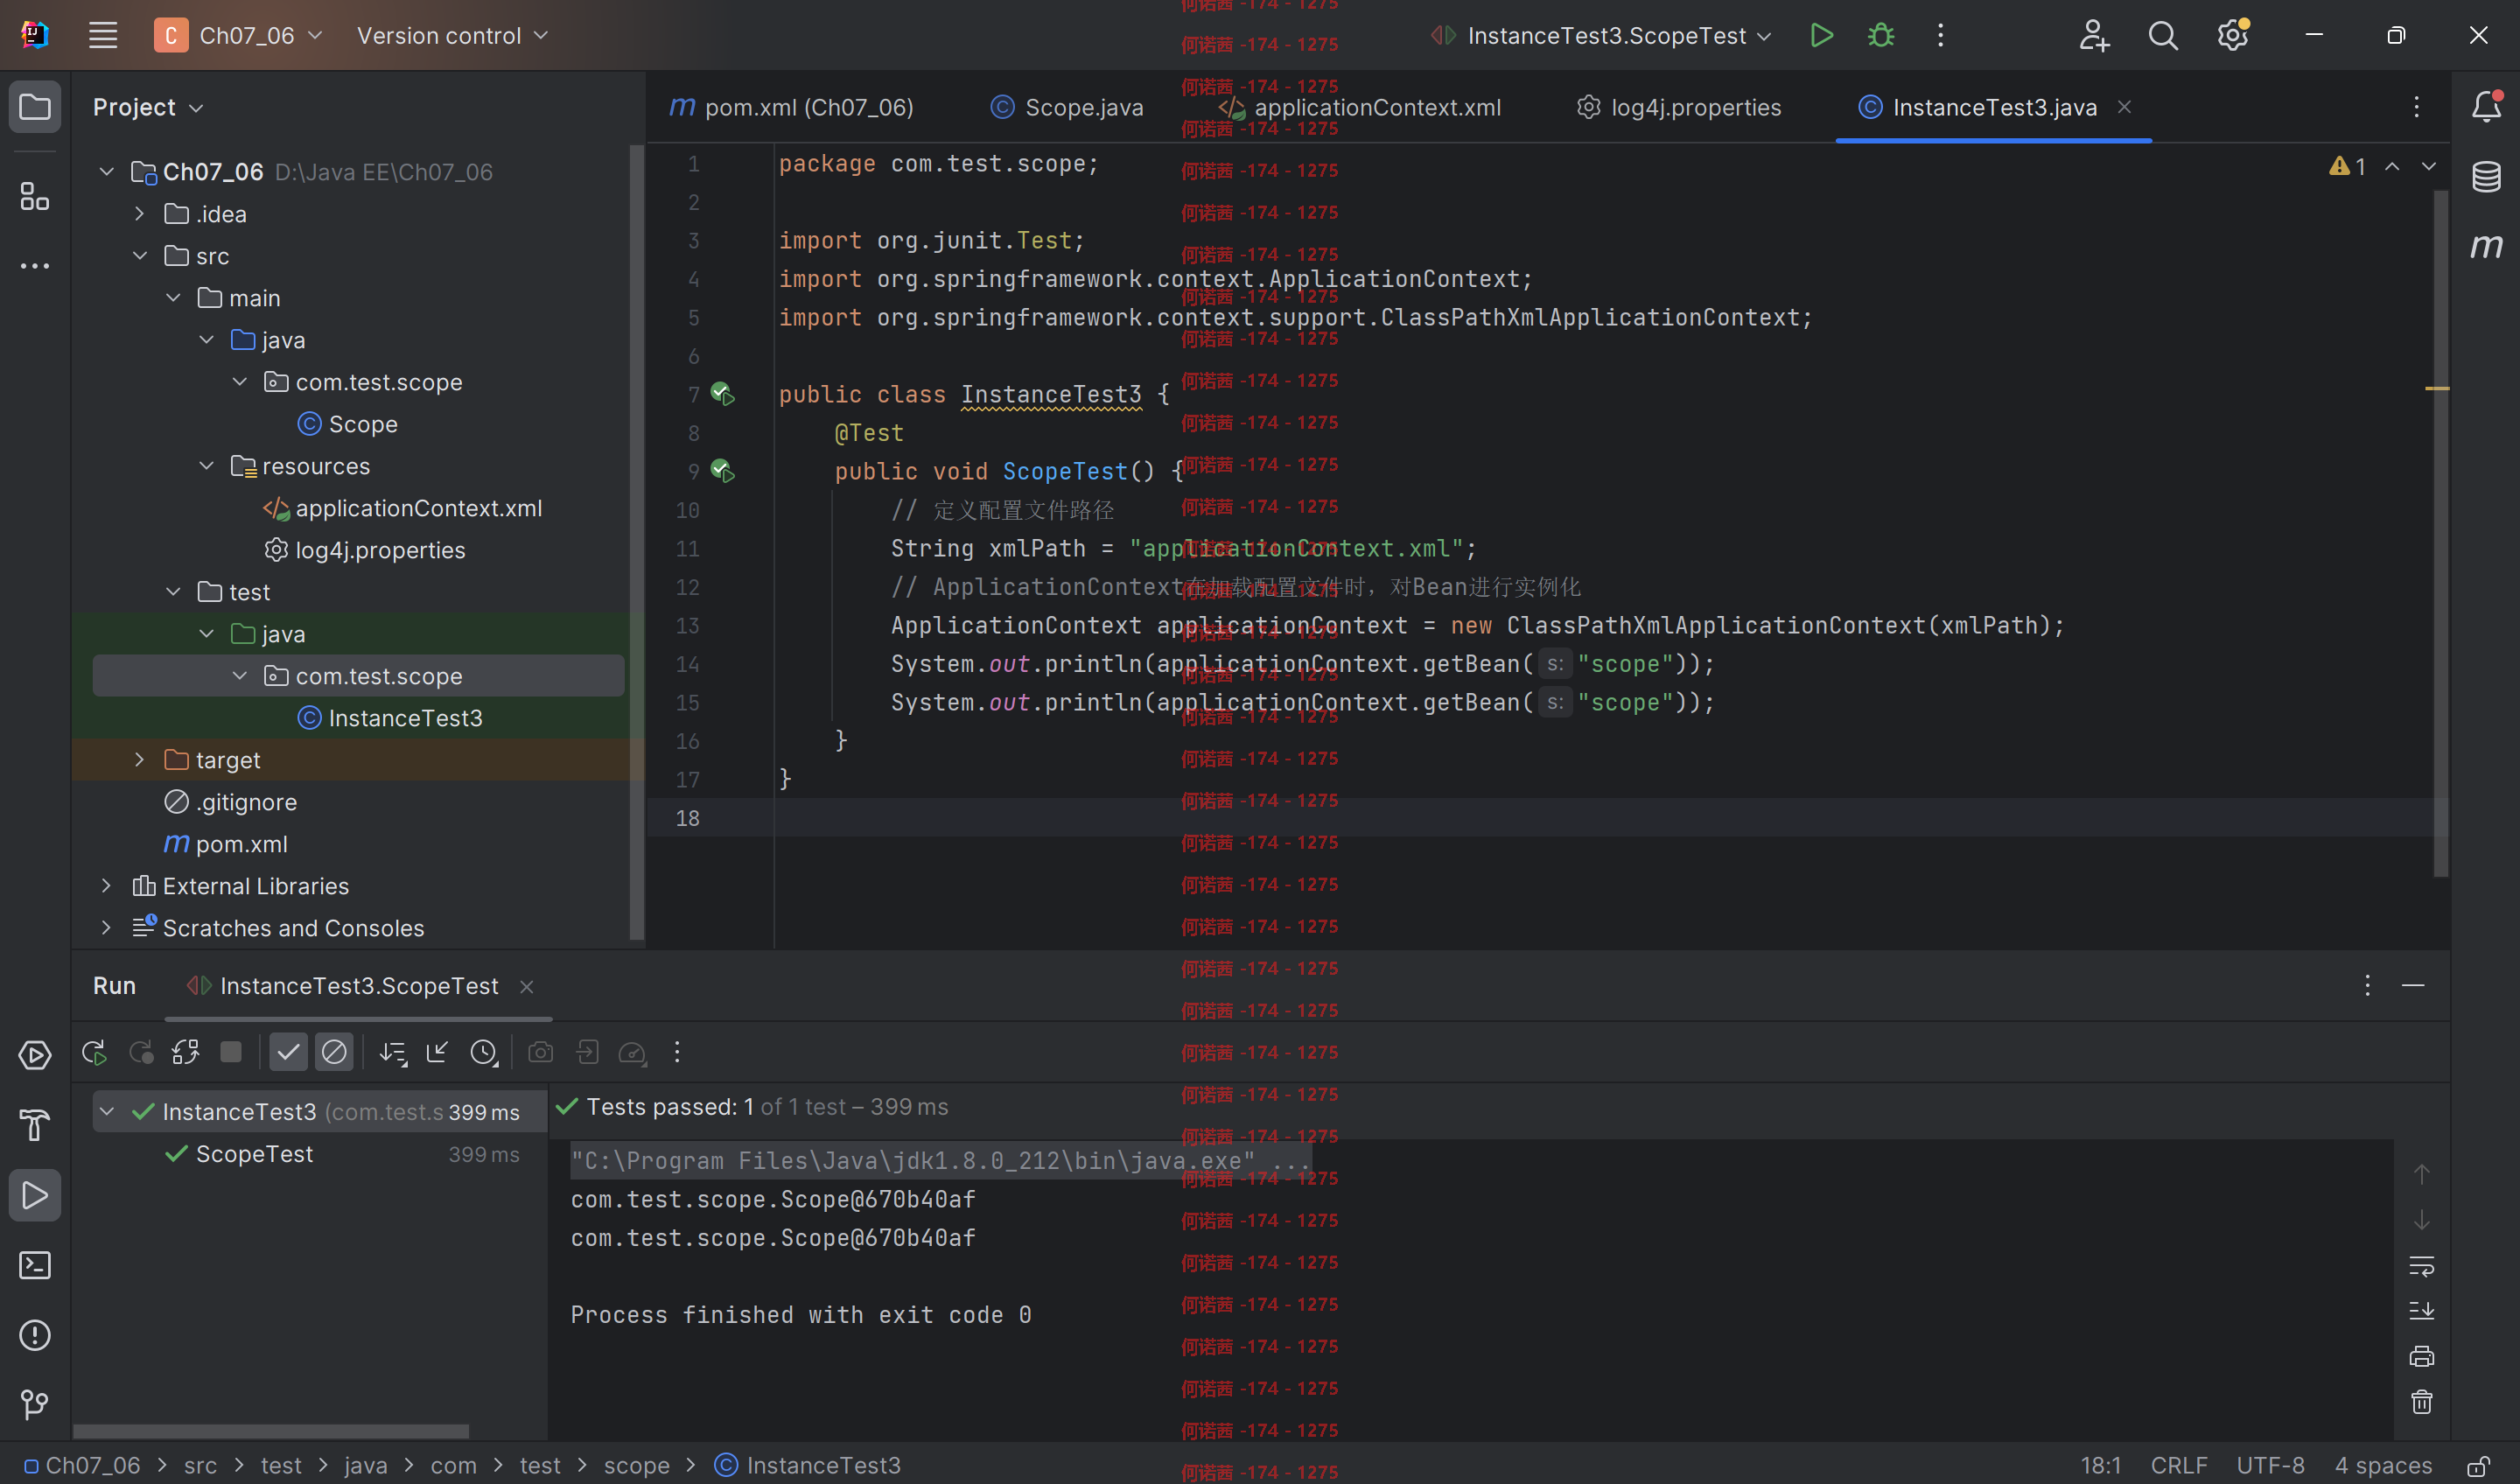Toggle auto-test rerun icon
This screenshot has height=1484, width=2520.
tap(186, 1053)
